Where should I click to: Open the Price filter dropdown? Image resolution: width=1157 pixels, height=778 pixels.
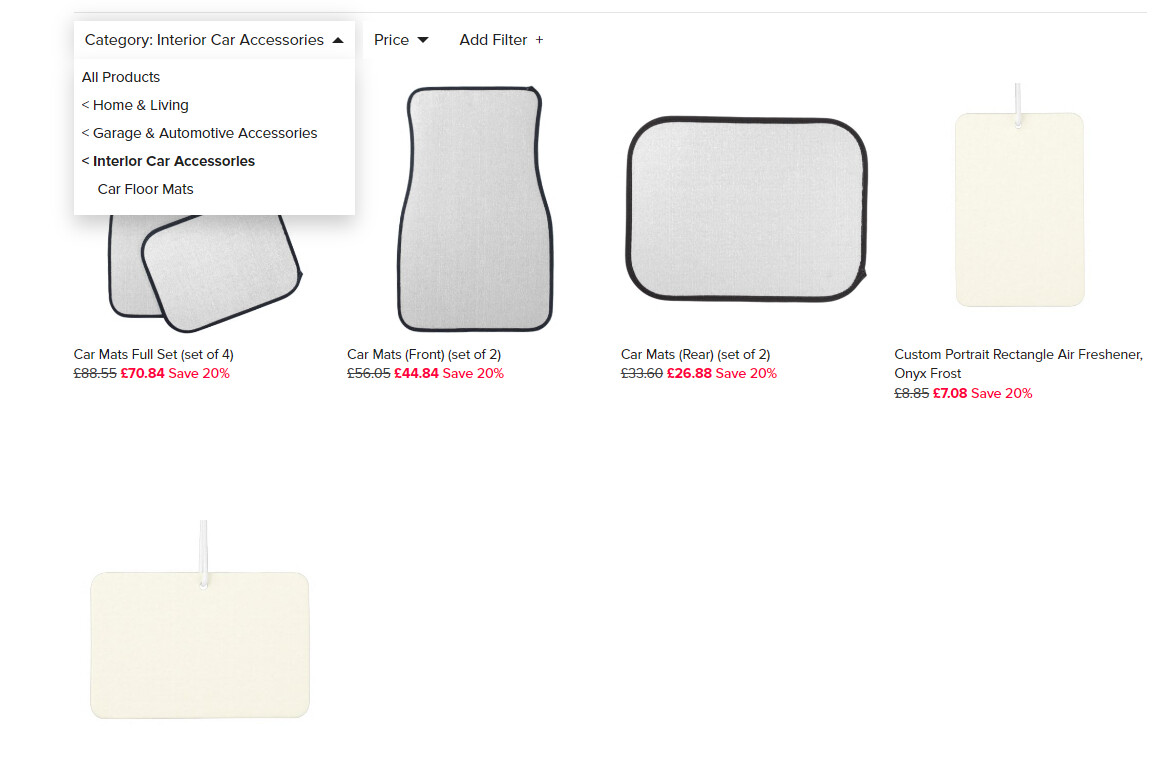pos(401,40)
